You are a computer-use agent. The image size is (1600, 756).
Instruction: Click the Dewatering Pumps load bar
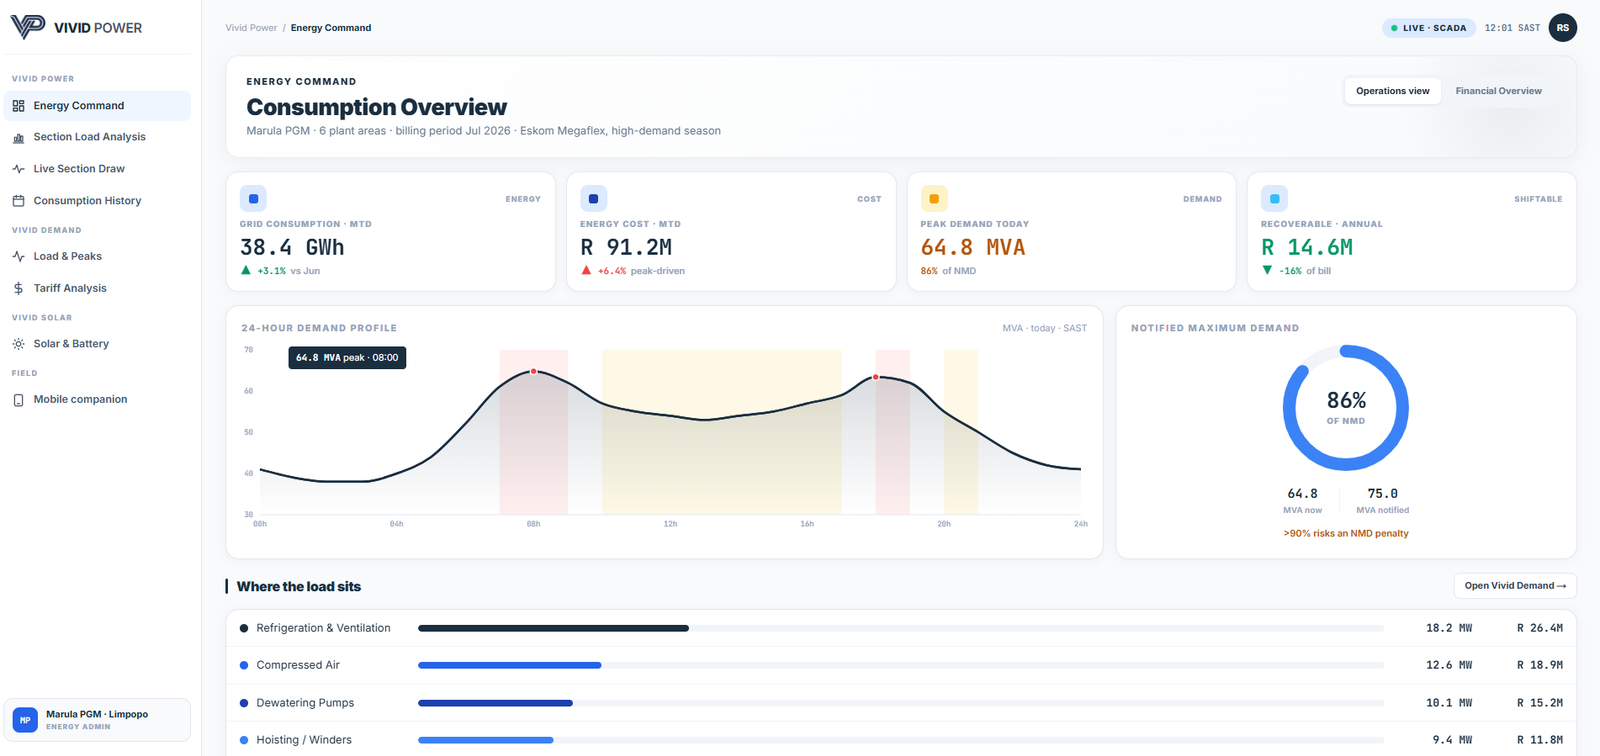tap(900, 703)
